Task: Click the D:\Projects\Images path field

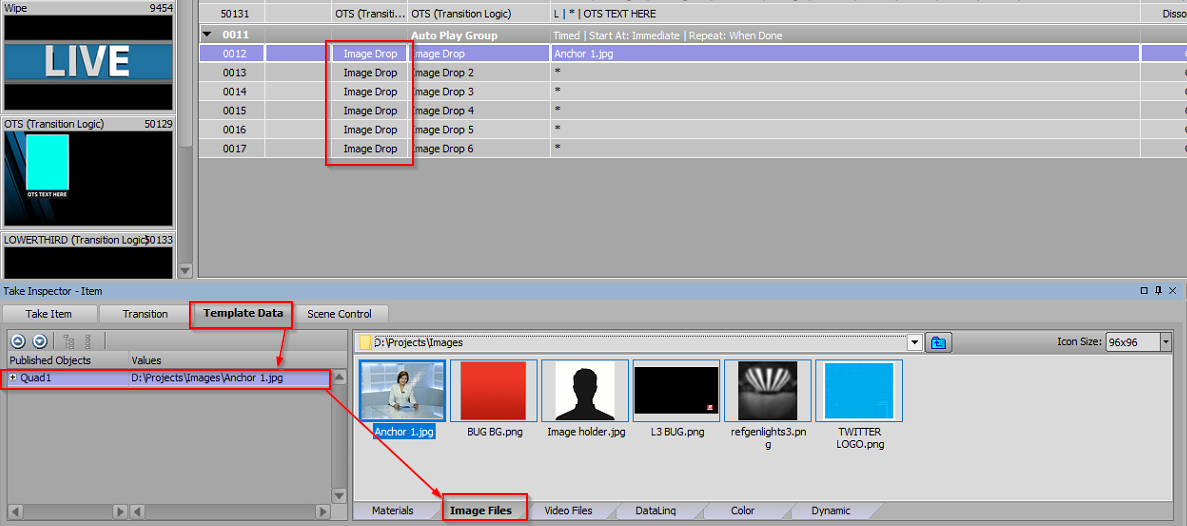Action: pos(639,343)
